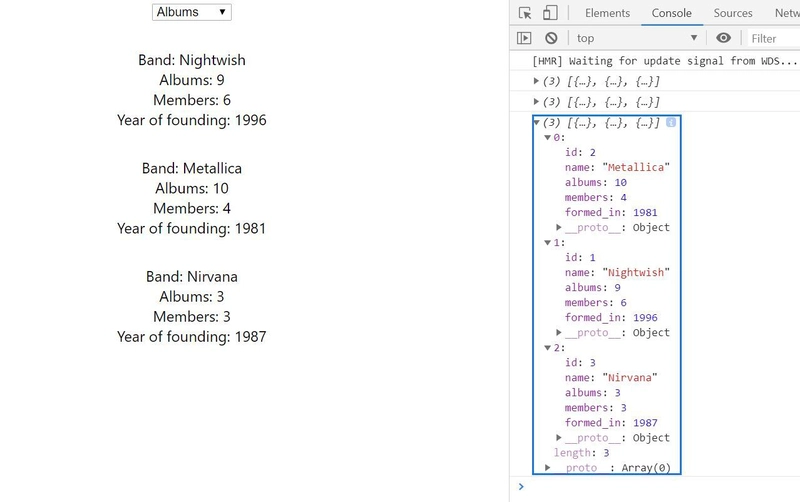Collapse object 2 containing Nirvana
Viewport: 800px width, 502px height.
547,348
